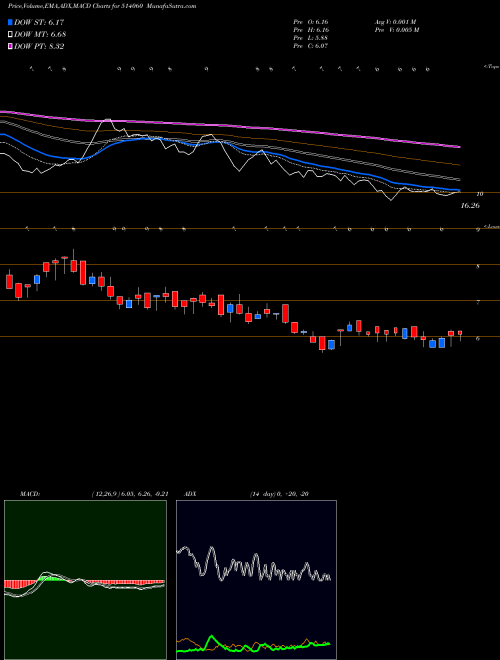
Task: Click the magenta DOW PT legend swatch
Action: (x=10, y=46)
